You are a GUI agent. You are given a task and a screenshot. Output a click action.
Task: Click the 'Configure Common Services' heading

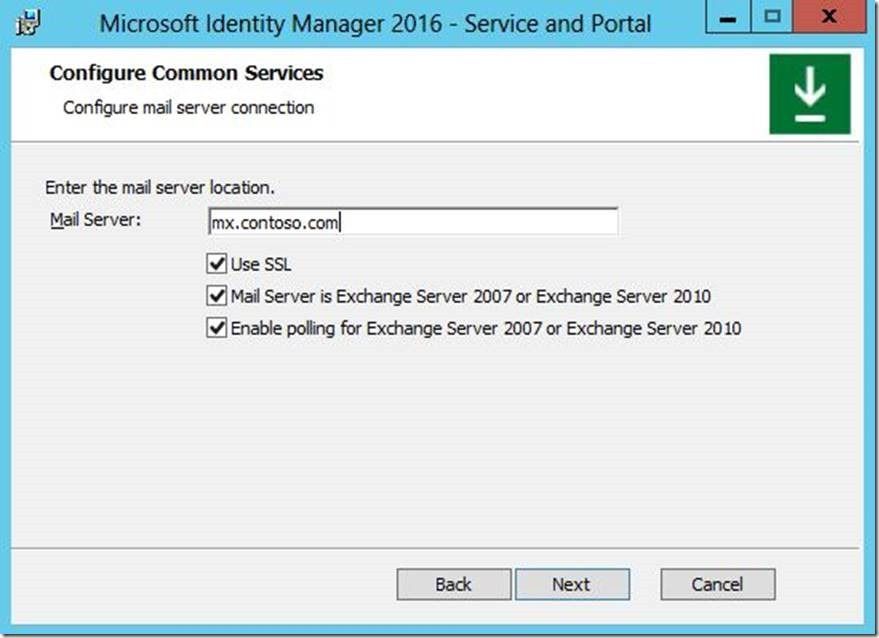click(x=186, y=73)
